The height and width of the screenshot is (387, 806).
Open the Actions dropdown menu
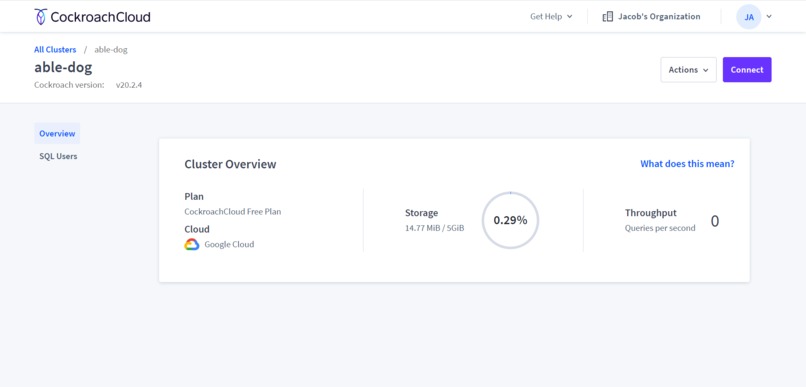pos(688,69)
